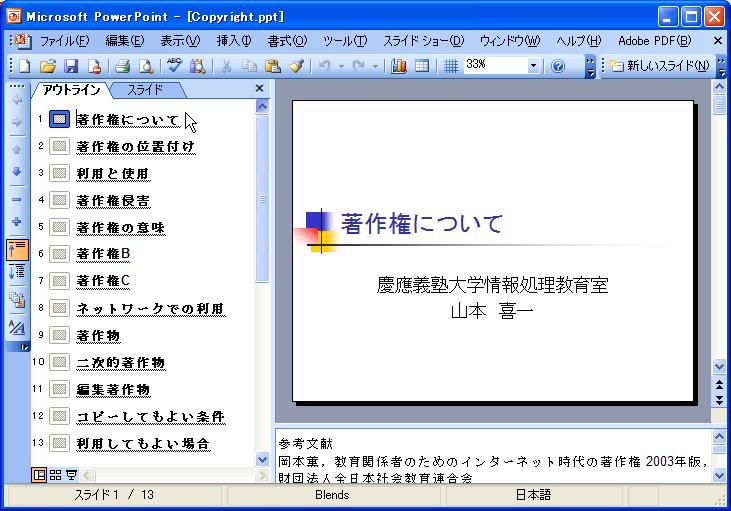Promote outline item with left arrow
Screen dimensions: 731x511
17,100
